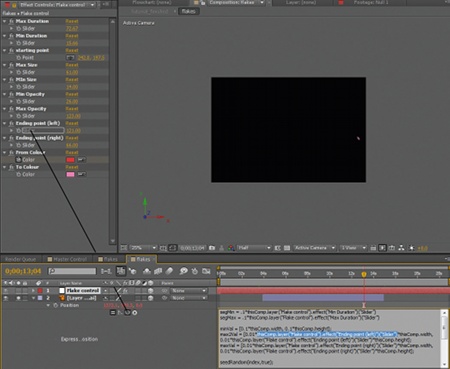Switch to the Master Control timeline tab
This screenshot has height=369, width=450.
point(67,259)
